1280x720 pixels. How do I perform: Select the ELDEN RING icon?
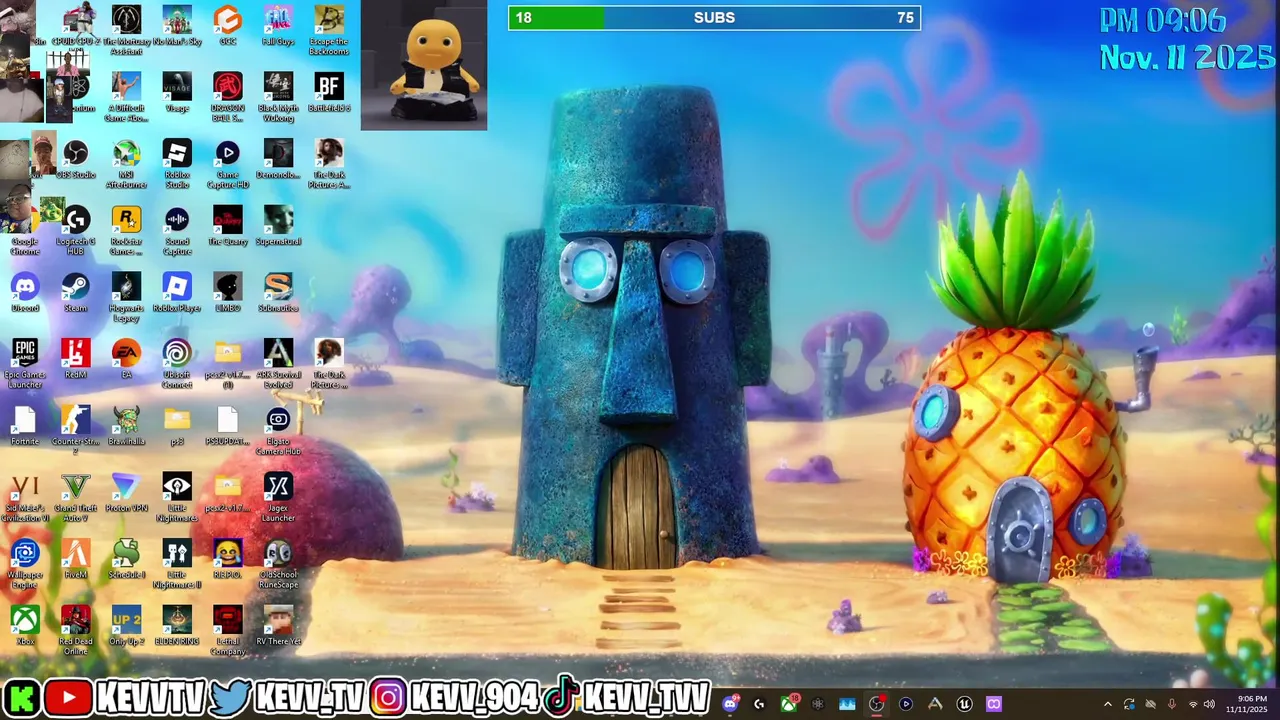(177, 627)
